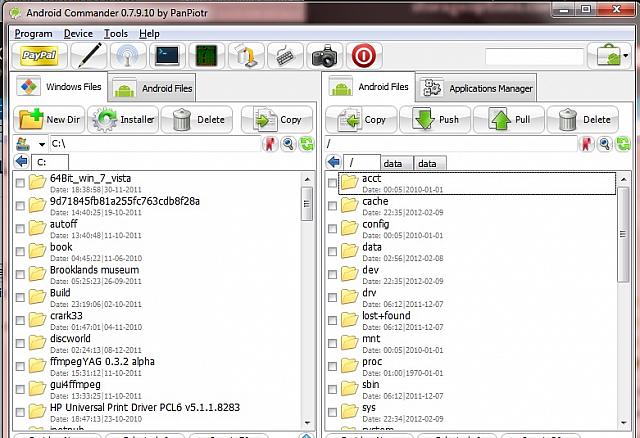Image resolution: width=640 pixels, height=438 pixels.
Task: Refresh the Android files pane listing
Action: (615, 145)
